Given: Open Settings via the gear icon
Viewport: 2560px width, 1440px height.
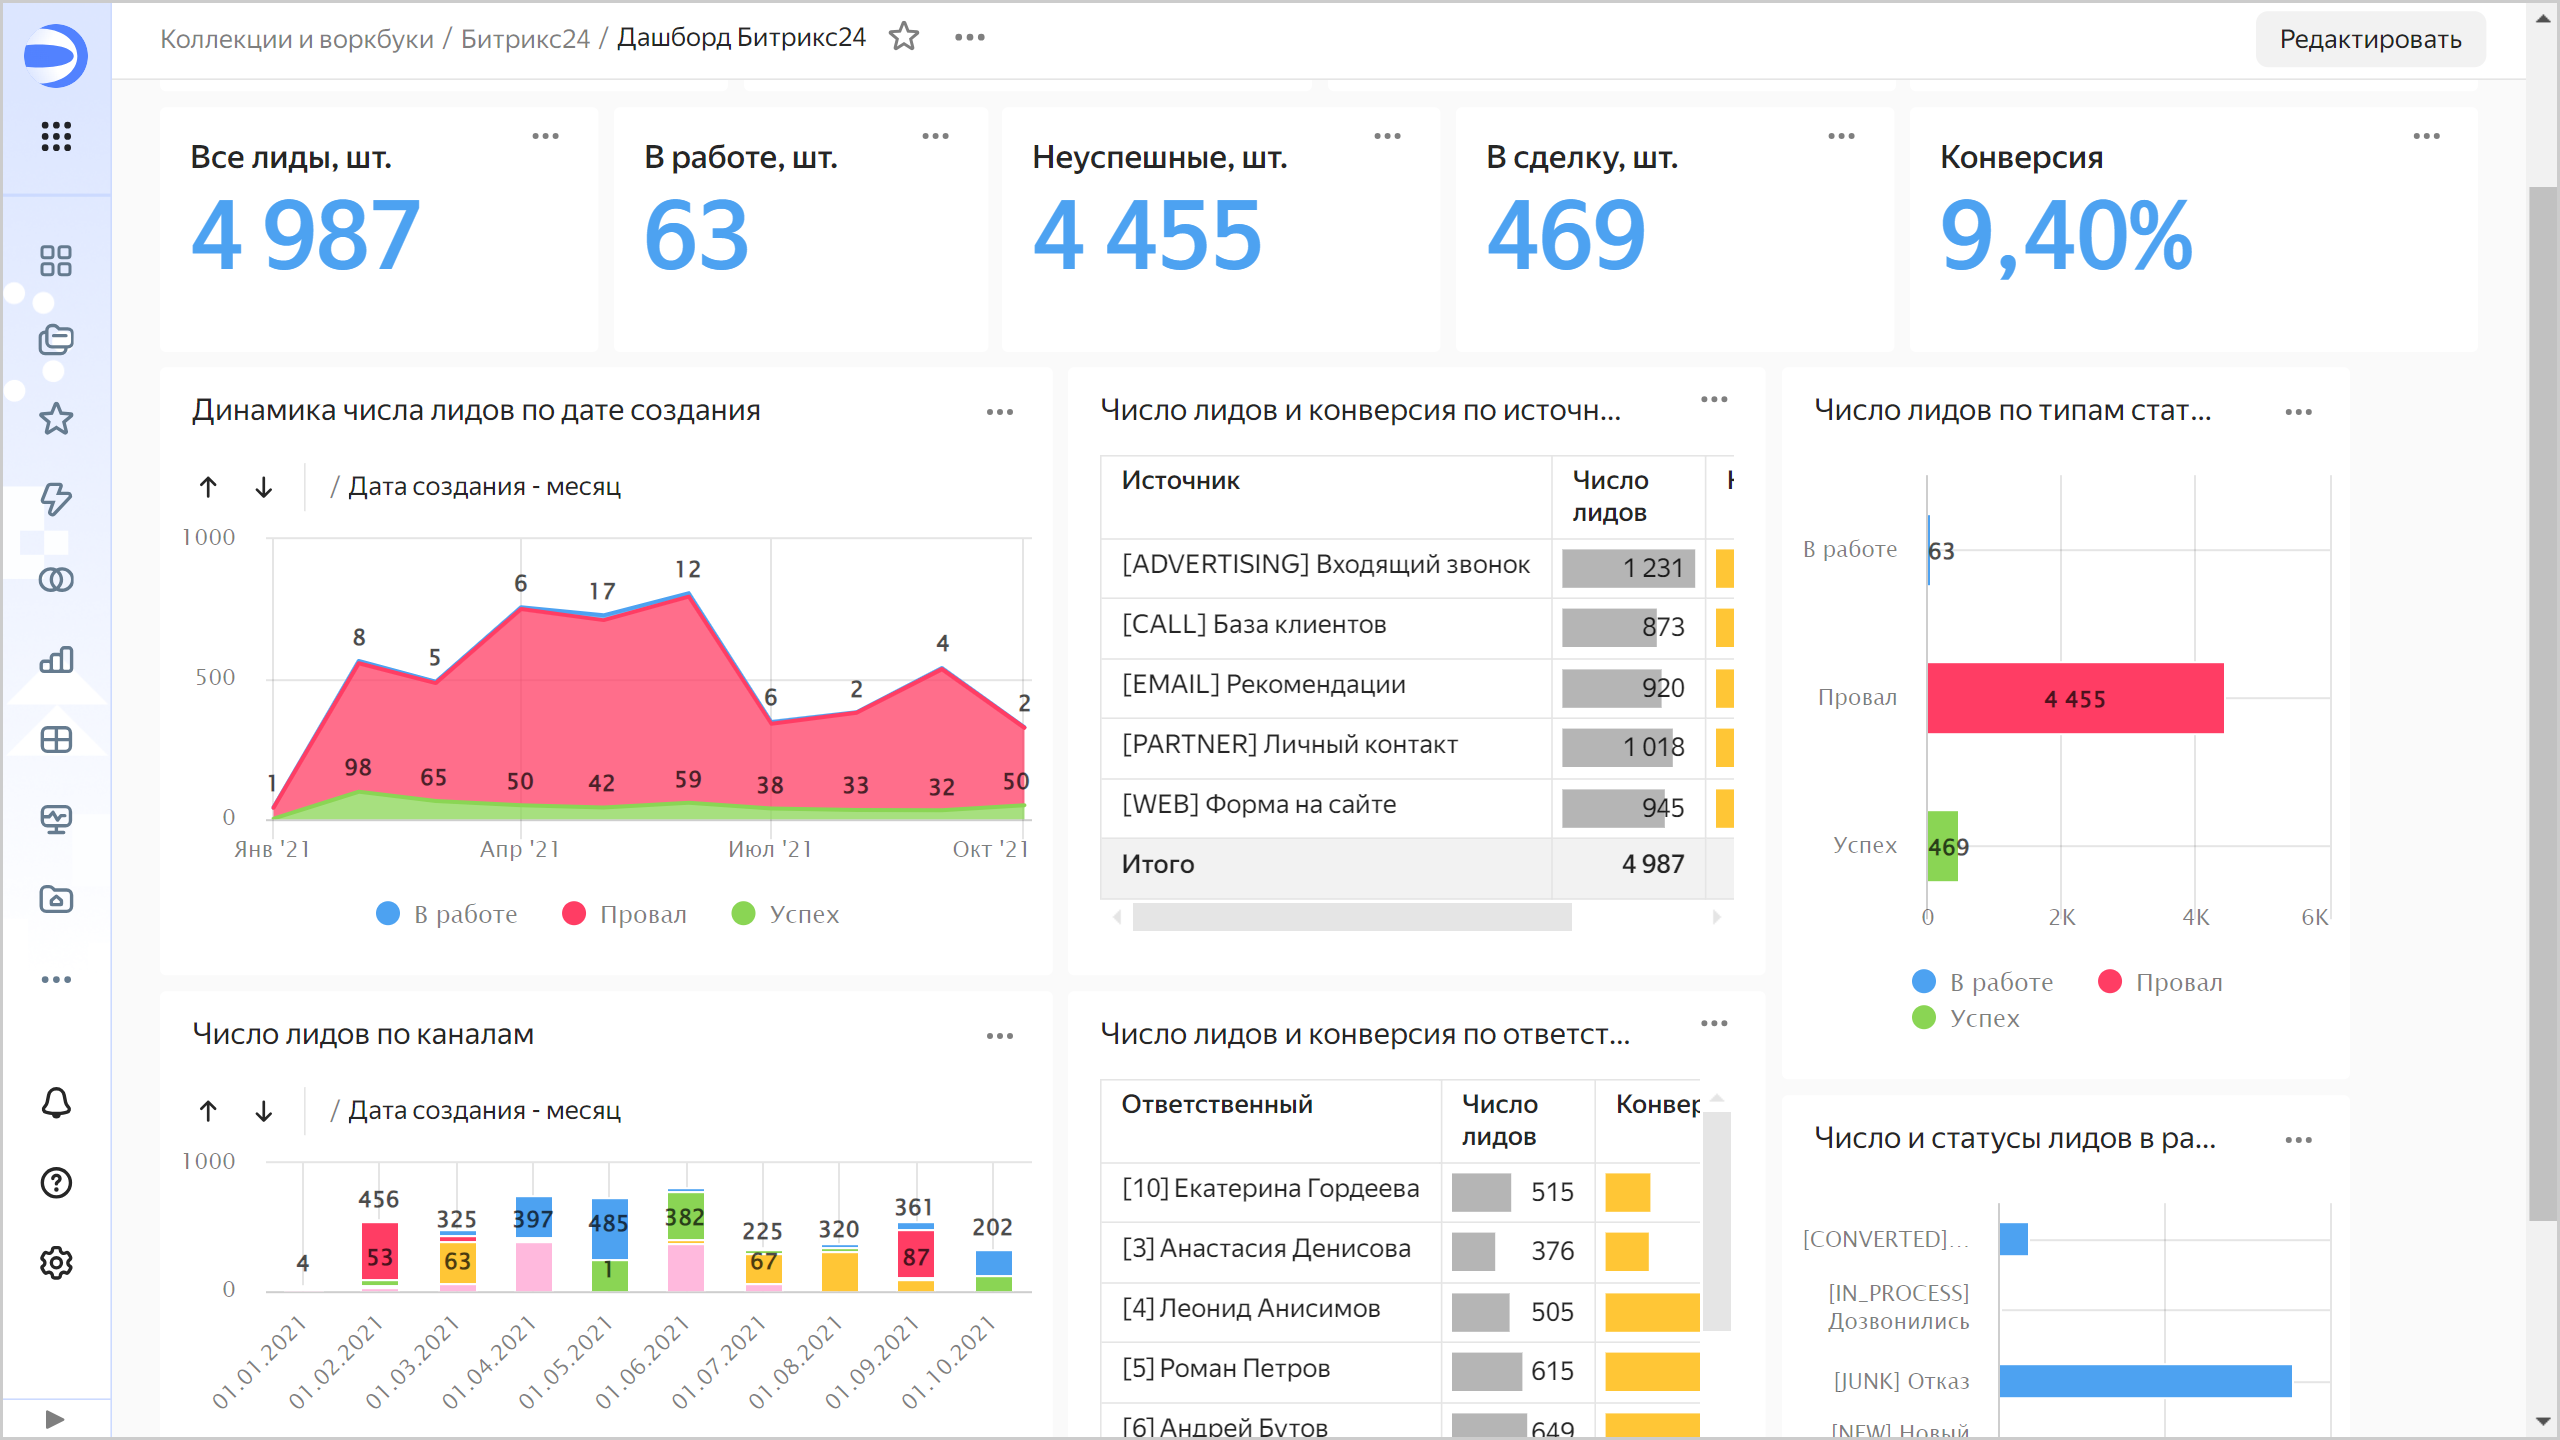Looking at the screenshot, I should (56, 1263).
